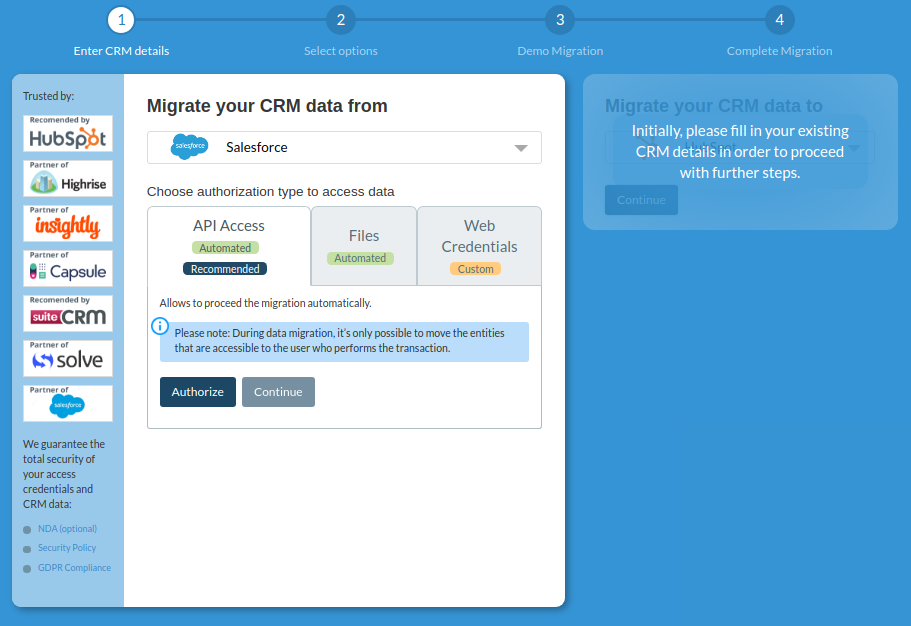This screenshot has width=911, height=626.
Task: Open the Salesforce source CRM combo box
Action: tap(344, 148)
